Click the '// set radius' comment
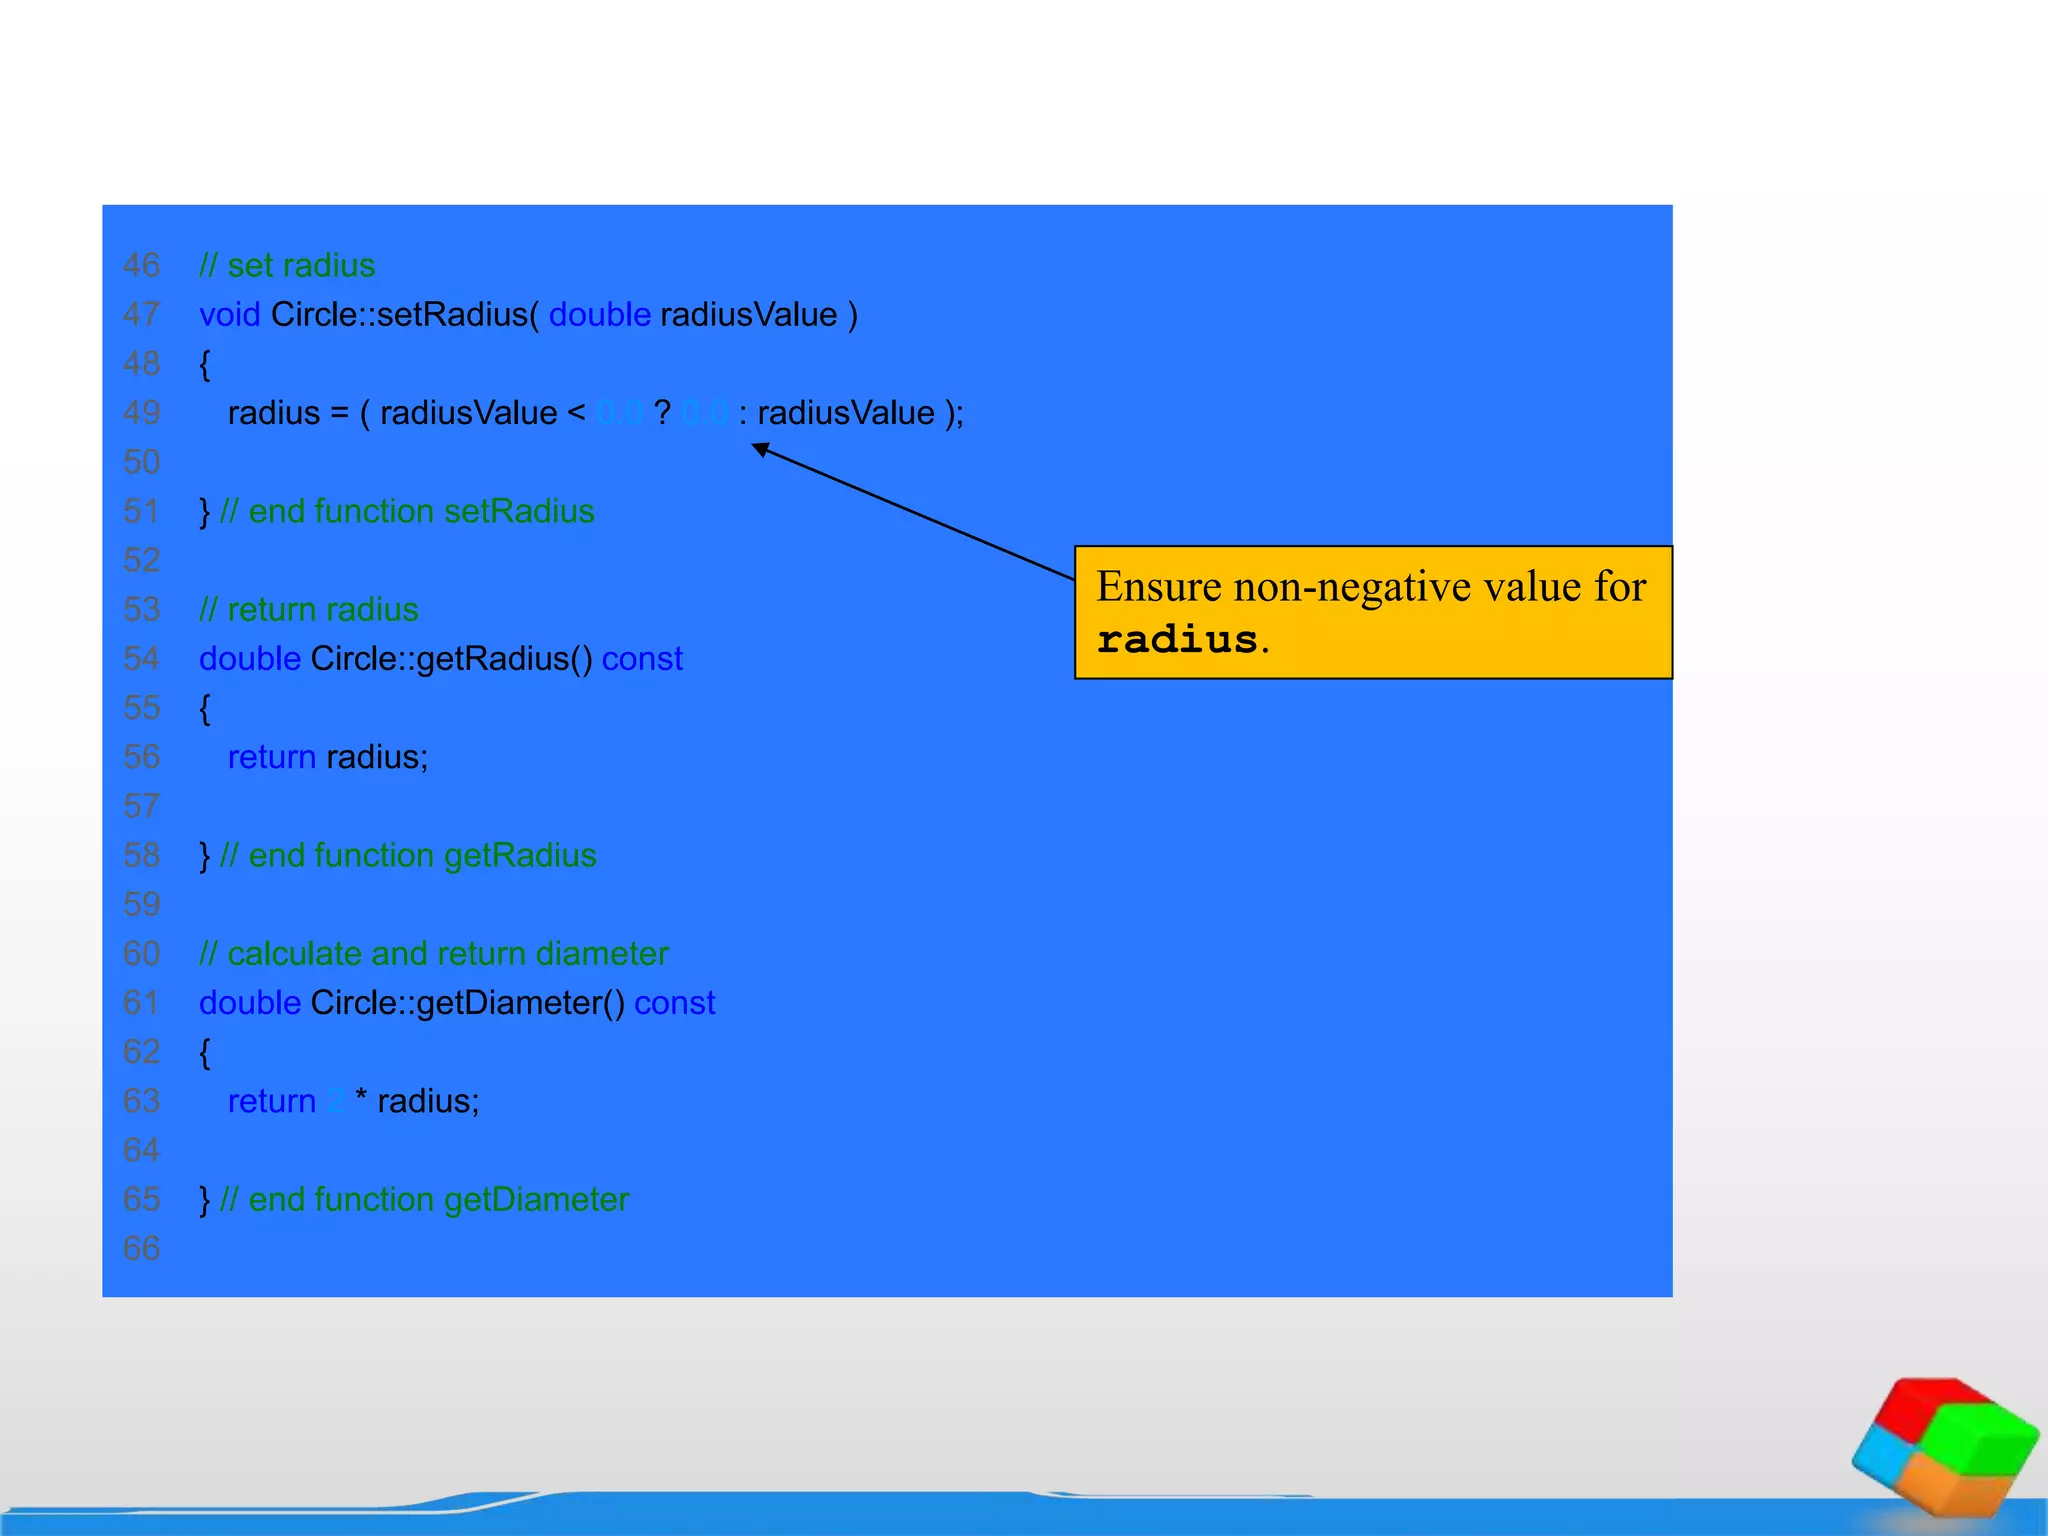This screenshot has width=2048, height=1536. point(287,265)
